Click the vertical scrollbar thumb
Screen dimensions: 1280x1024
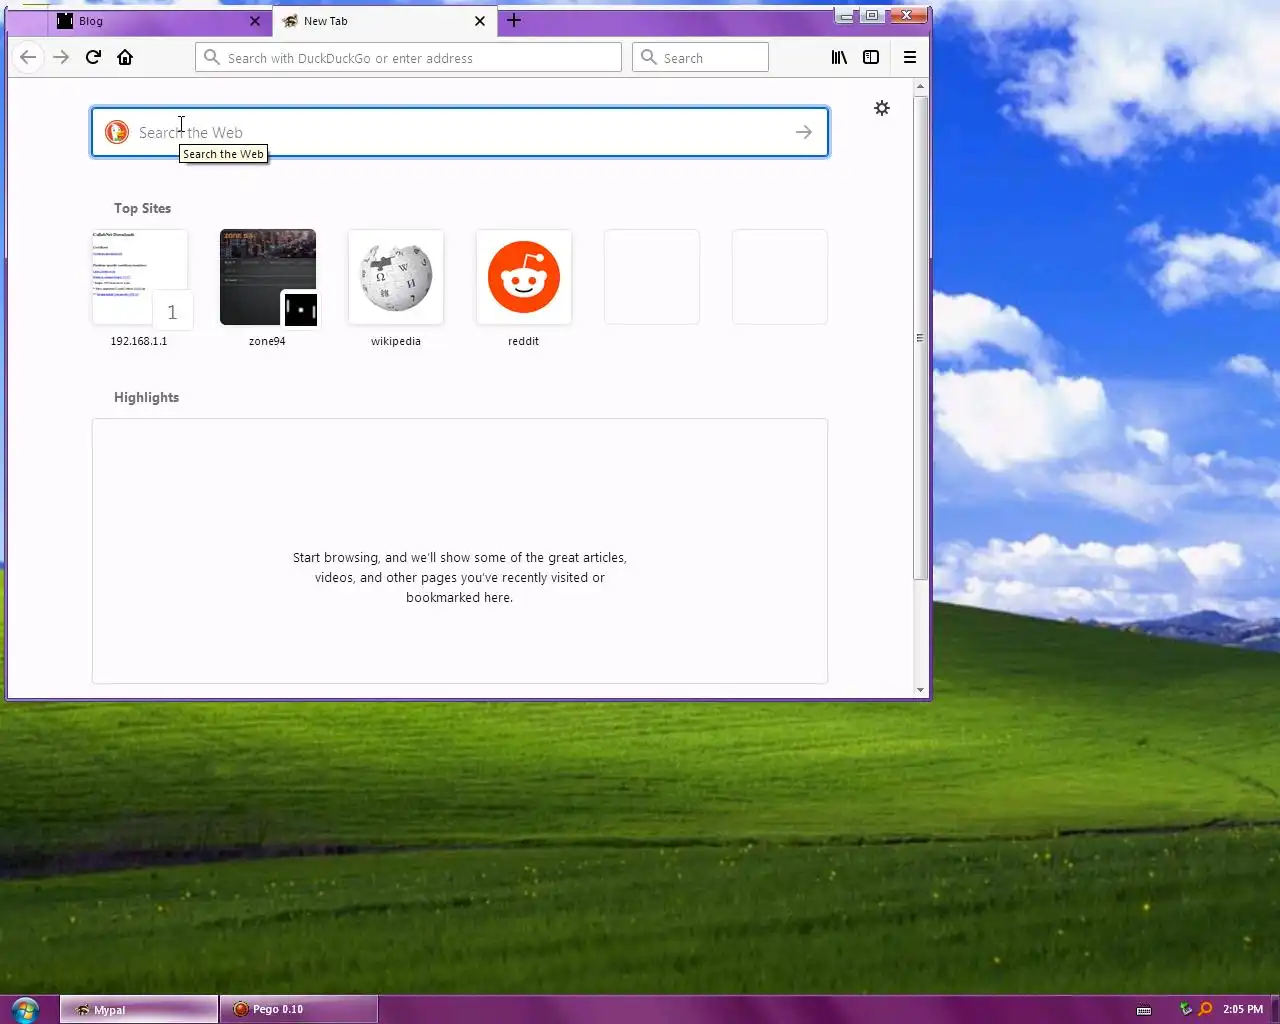[x=920, y=338]
